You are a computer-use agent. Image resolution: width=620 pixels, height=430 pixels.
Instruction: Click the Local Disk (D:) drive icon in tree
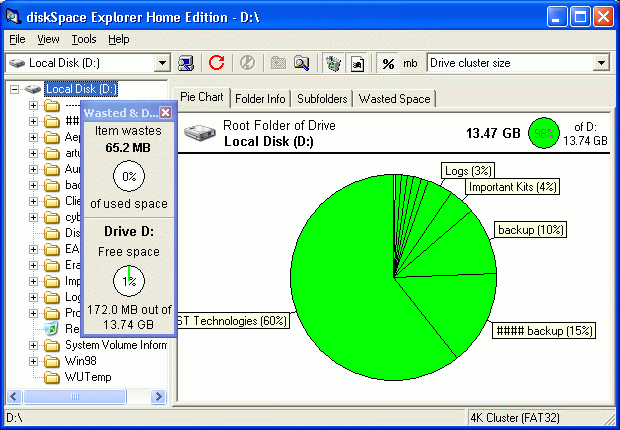32,89
